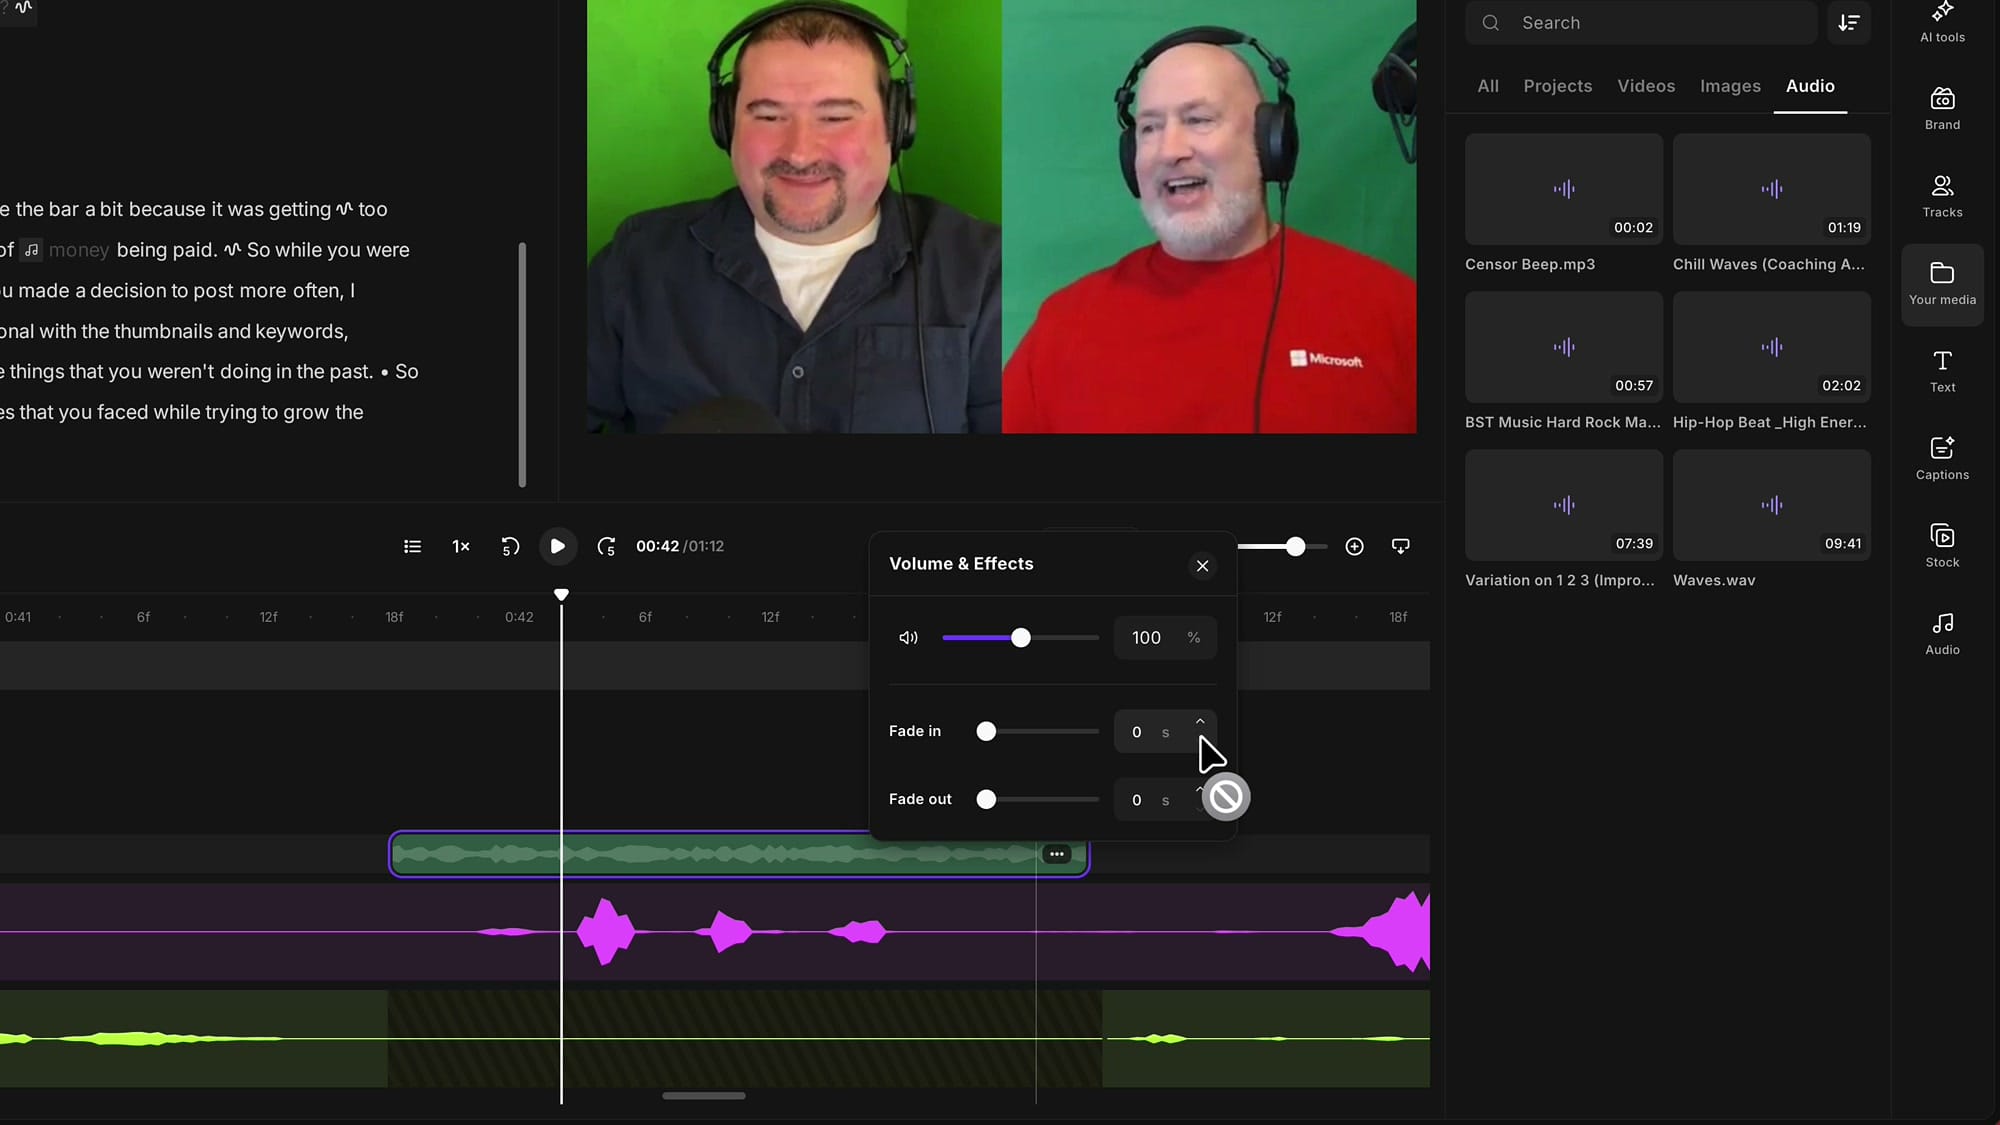
Task: Adjust the volume slider handle
Action: (1020, 638)
